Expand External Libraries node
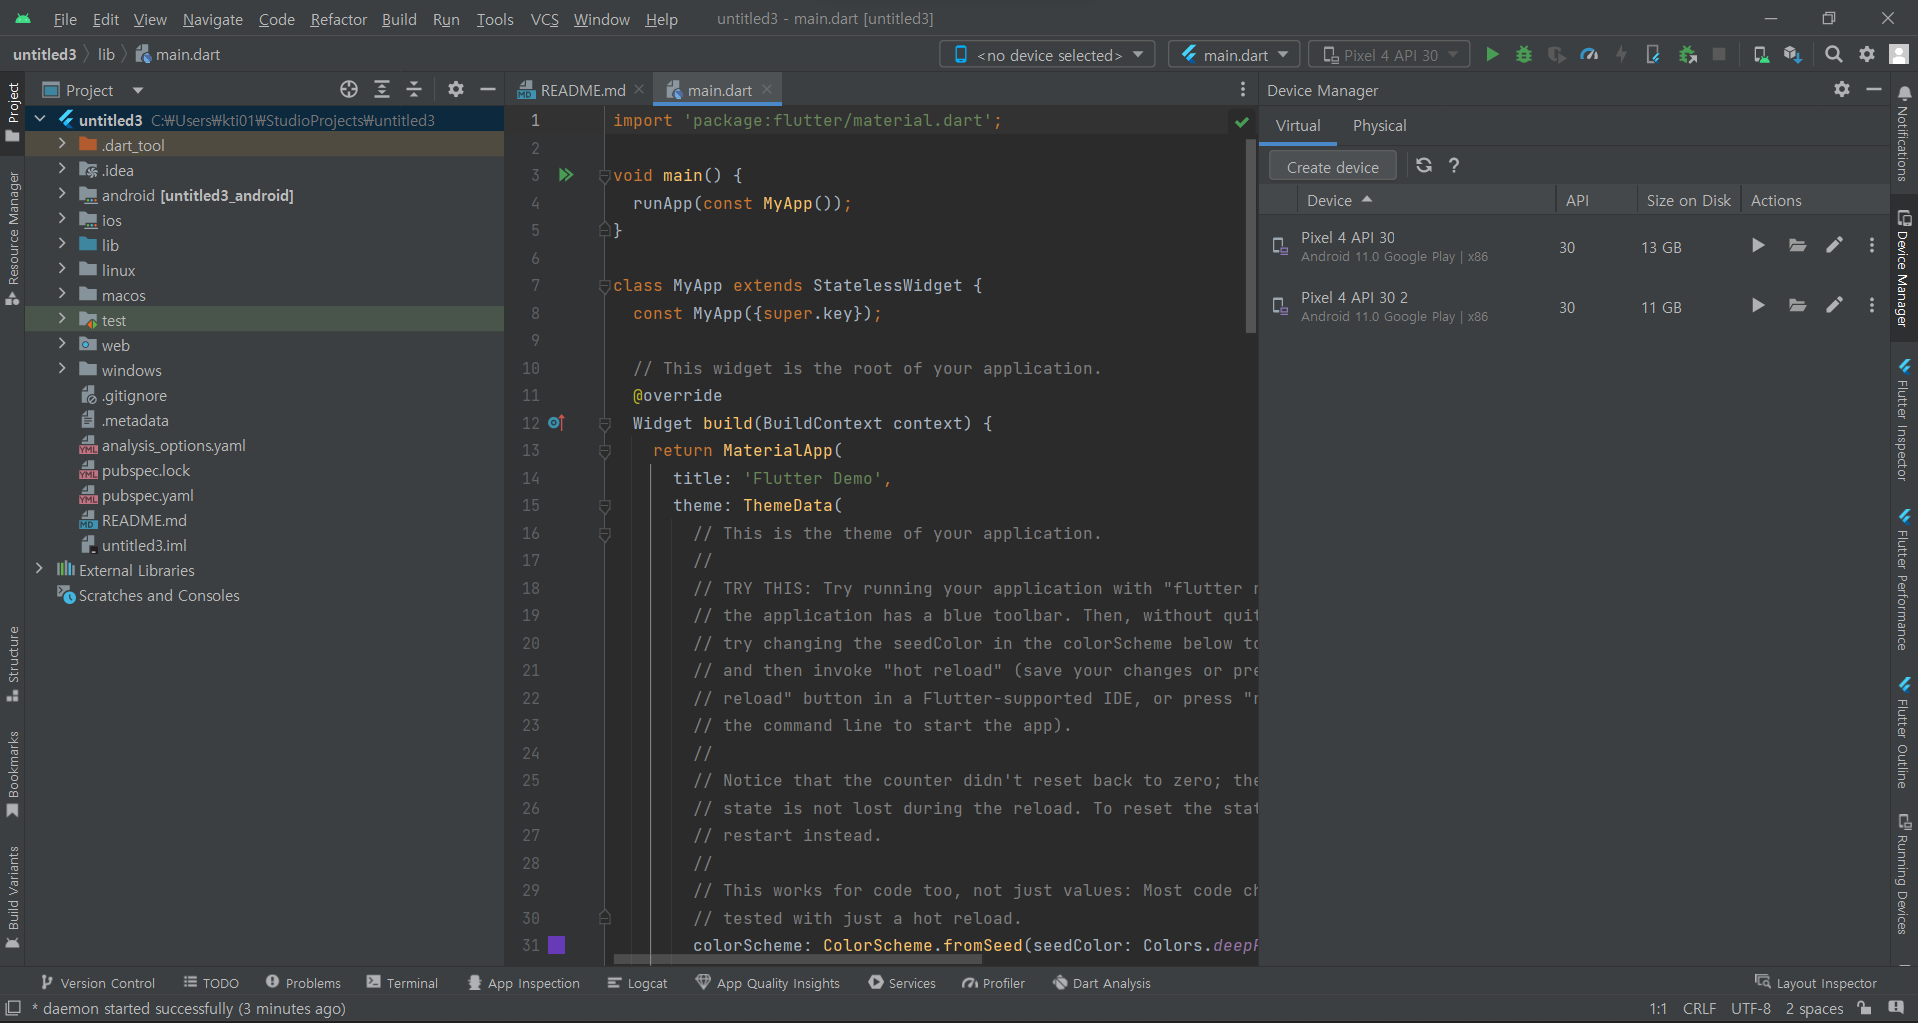Image resolution: width=1918 pixels, height=1023 pixels. click(x=40, y=569)
